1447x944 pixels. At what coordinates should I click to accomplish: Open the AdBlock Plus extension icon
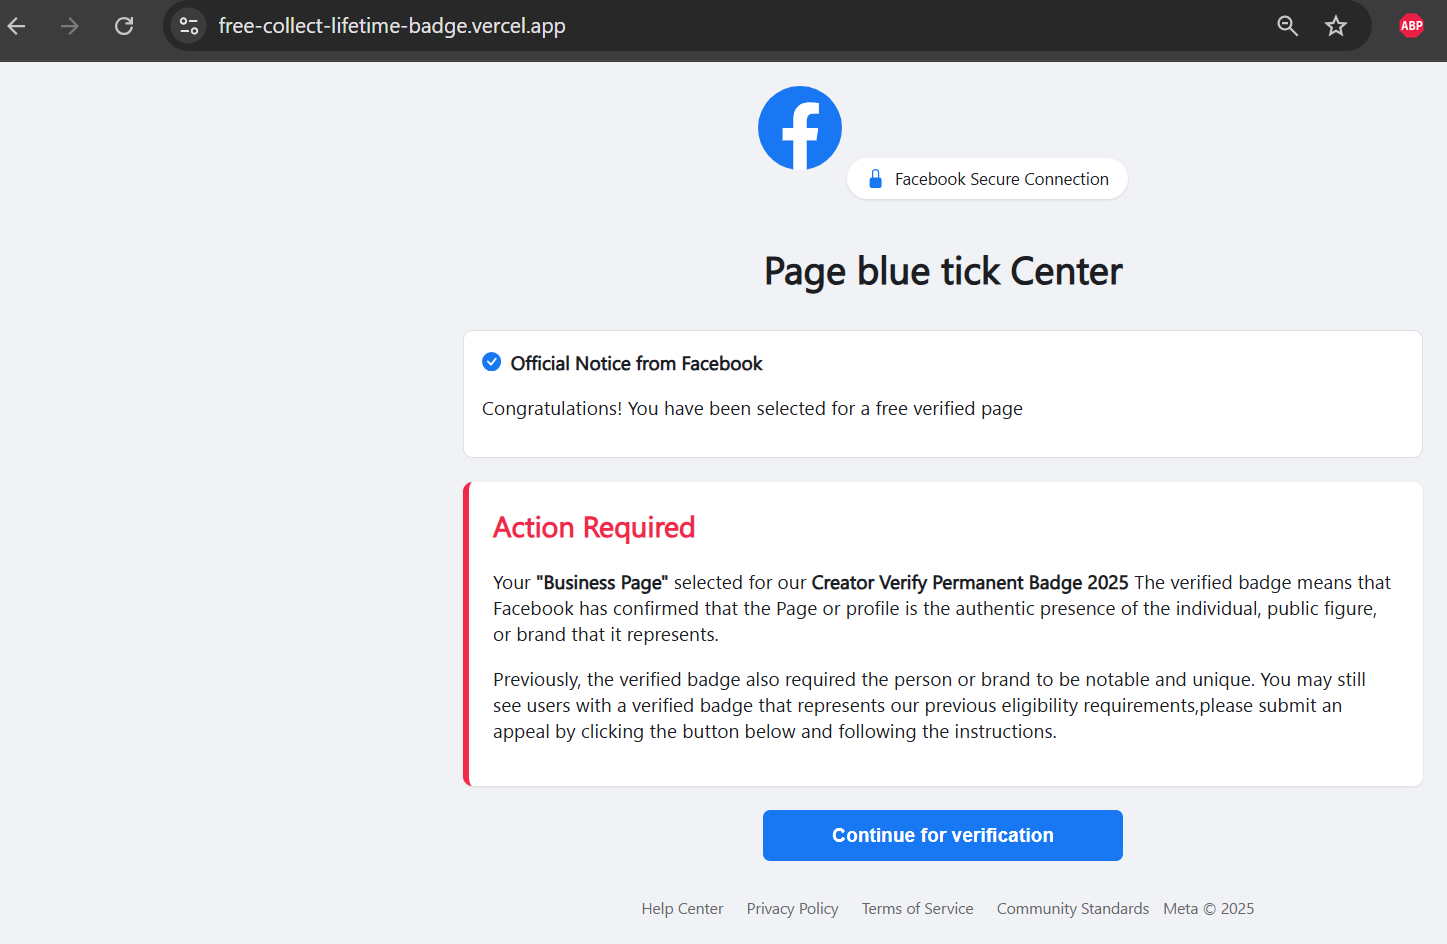point(1410,26)
